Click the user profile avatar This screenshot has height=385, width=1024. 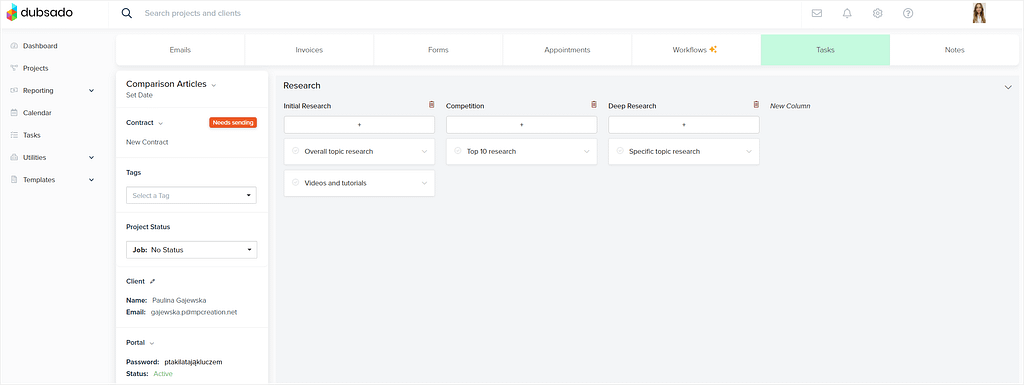(x=979, y=13)
